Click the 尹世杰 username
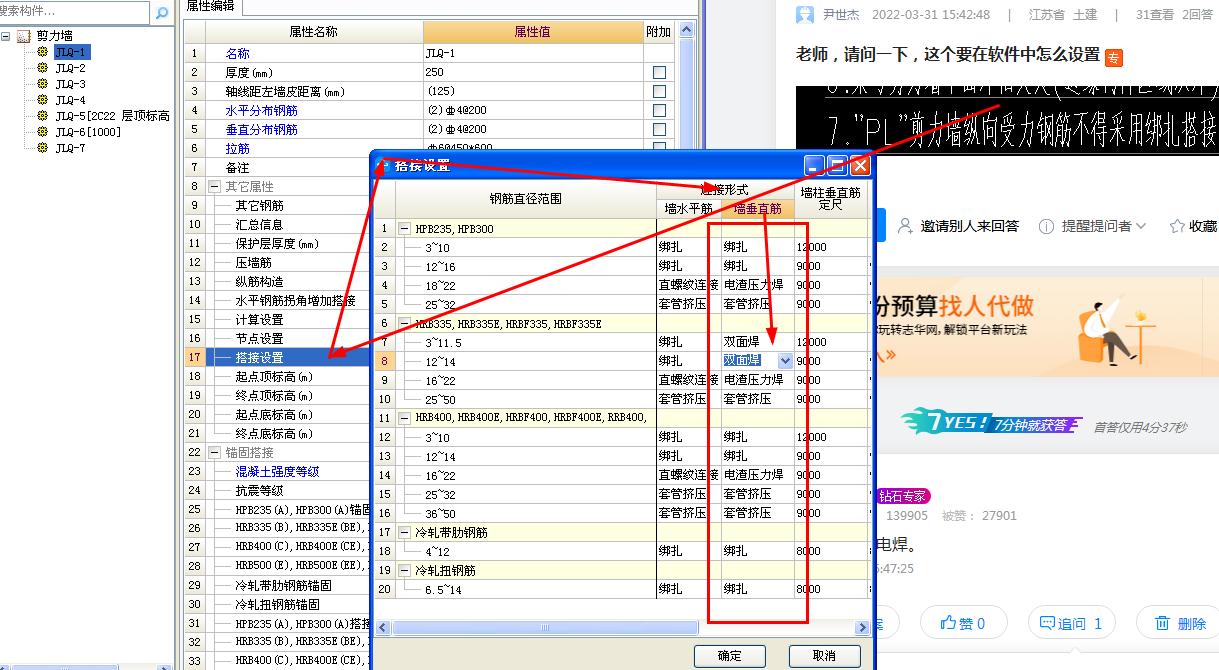1219x670 pixels. pyautogui.click(x=841, y=15)
